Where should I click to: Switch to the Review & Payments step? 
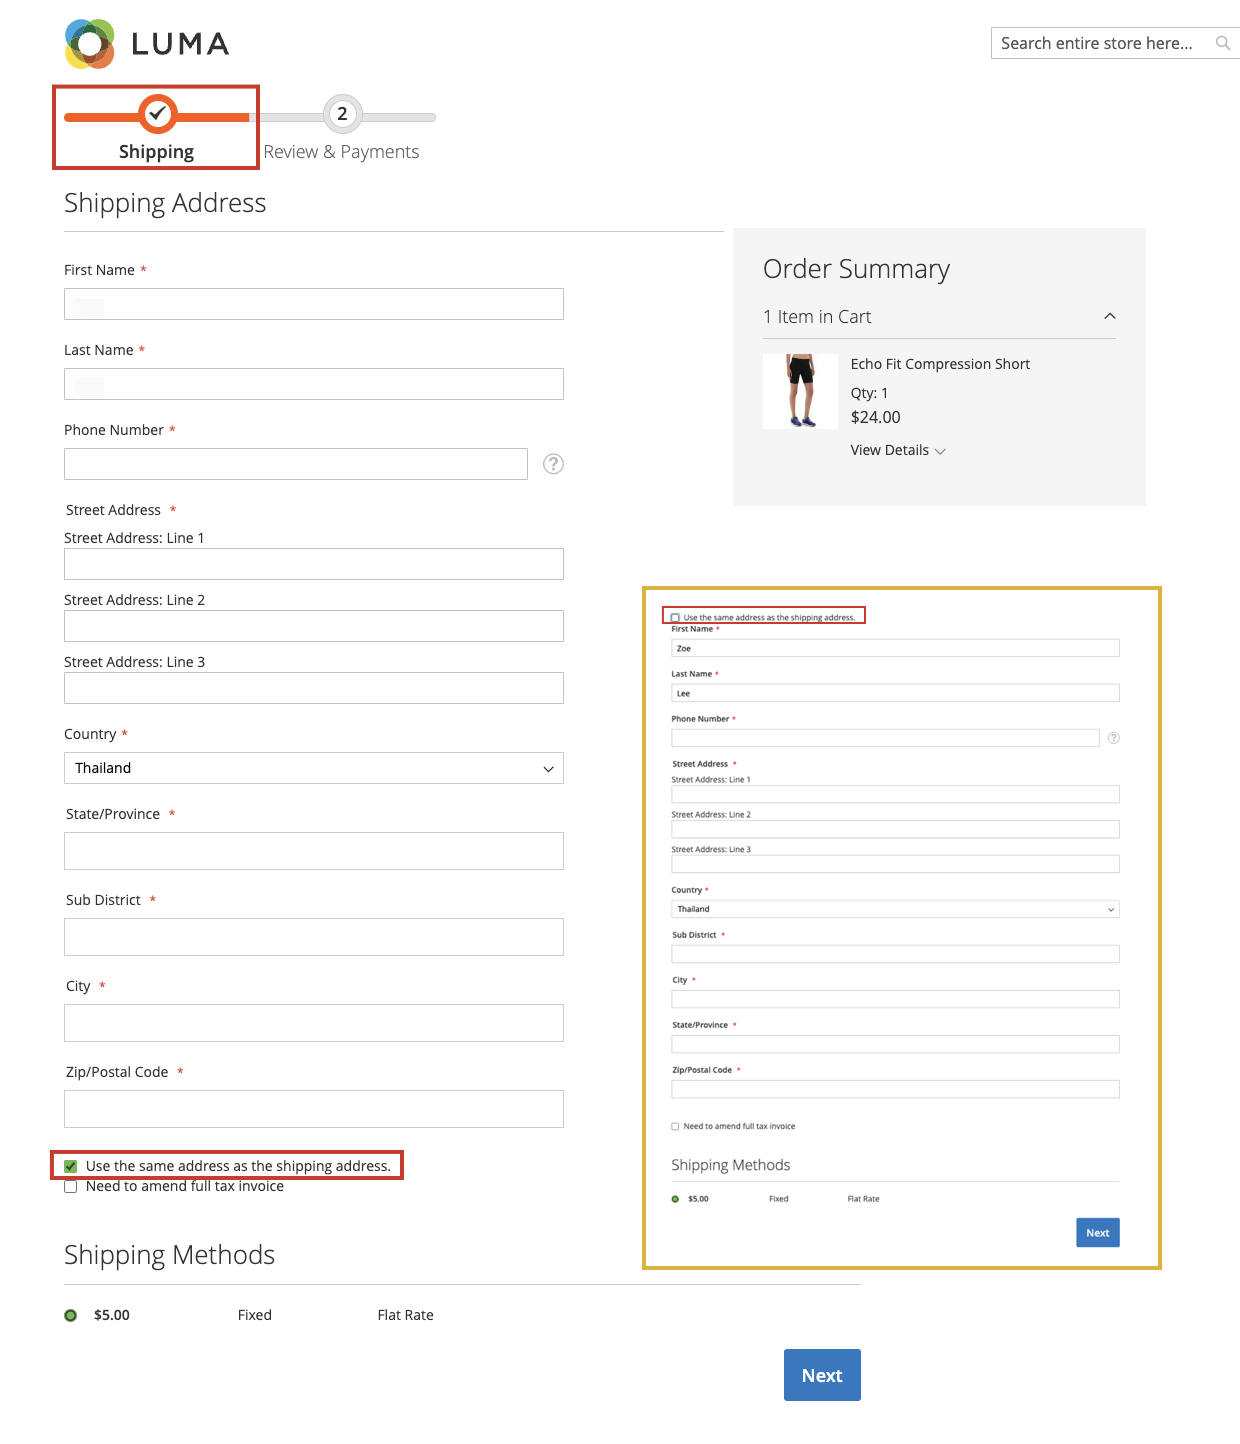click(341, 151)
